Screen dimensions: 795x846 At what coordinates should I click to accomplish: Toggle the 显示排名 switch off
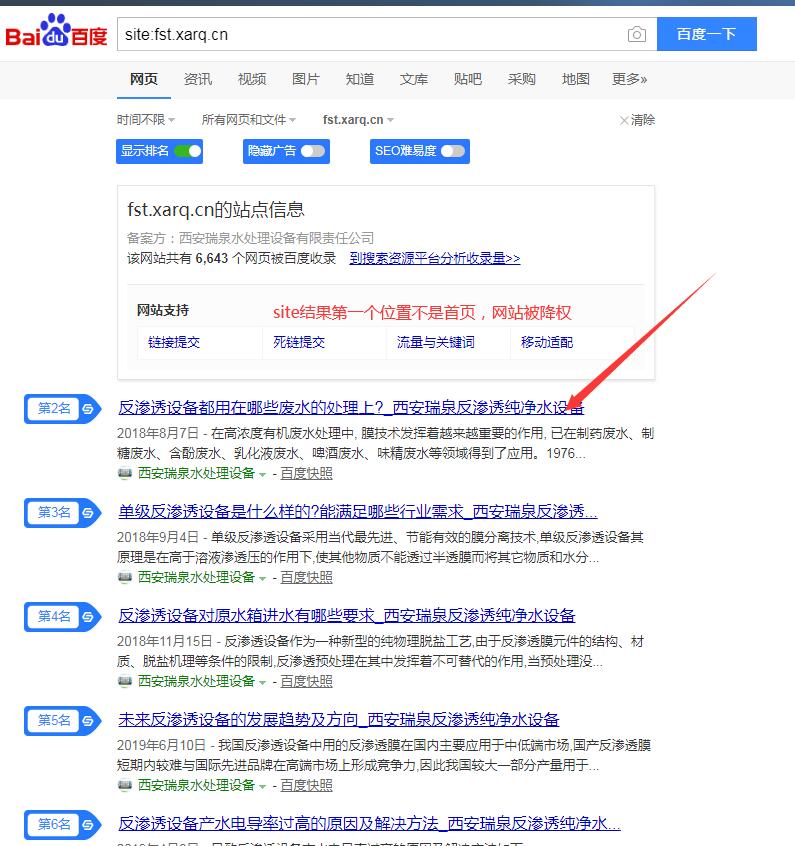tap(187, 151)
